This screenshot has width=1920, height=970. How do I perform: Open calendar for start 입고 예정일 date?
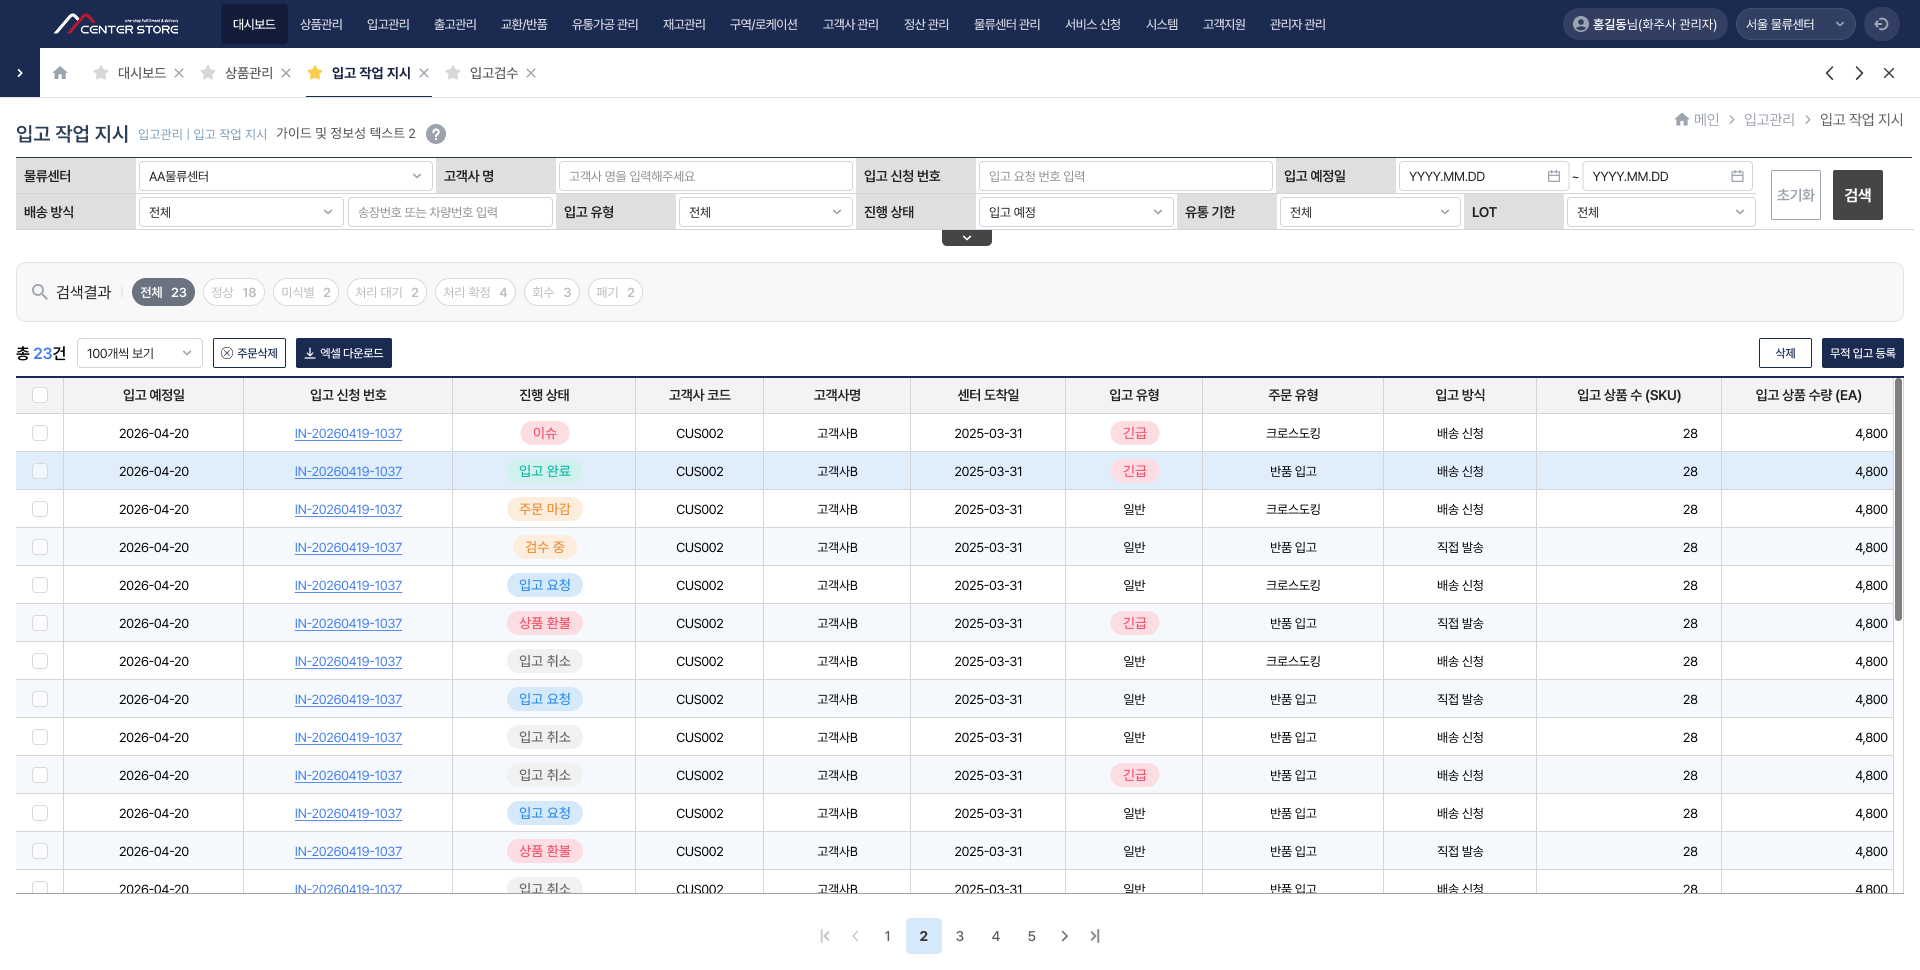(1553, 176)
